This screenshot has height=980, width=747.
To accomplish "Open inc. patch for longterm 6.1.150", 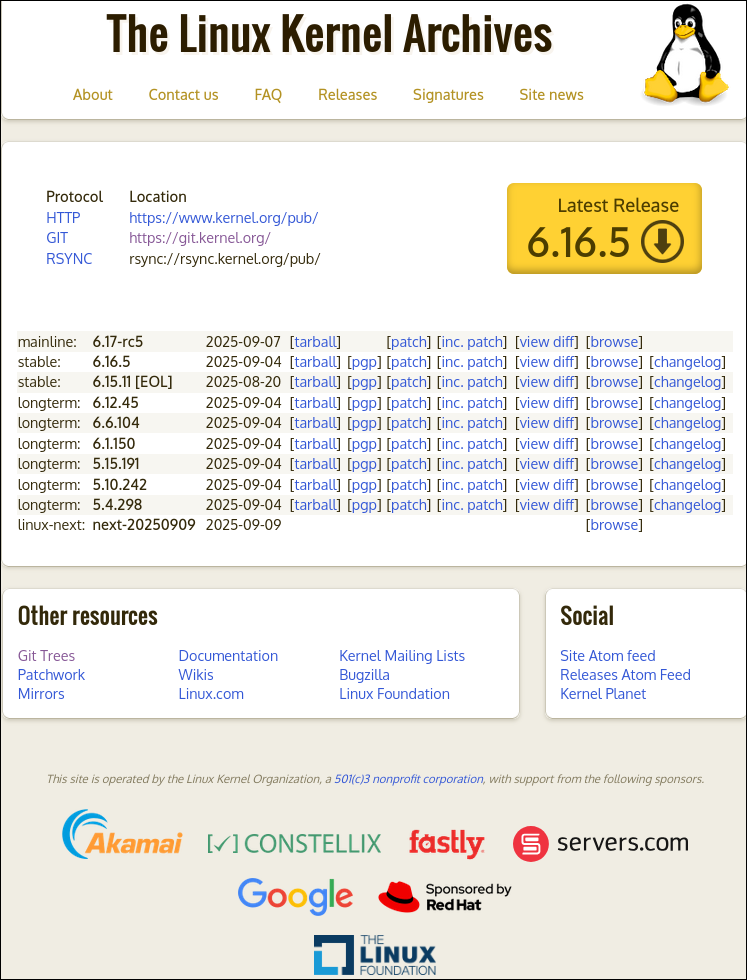I will (x=473, y=444).
